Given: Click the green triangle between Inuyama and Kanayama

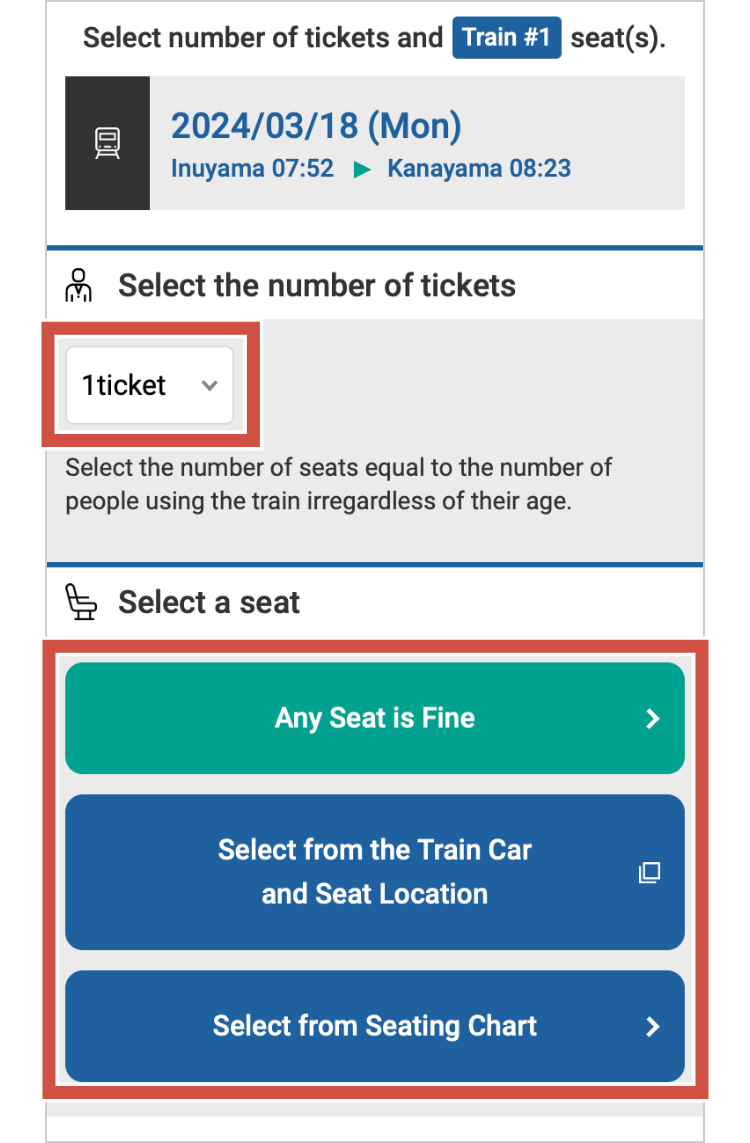Looking at the screenshot, I should pos(361,169).
